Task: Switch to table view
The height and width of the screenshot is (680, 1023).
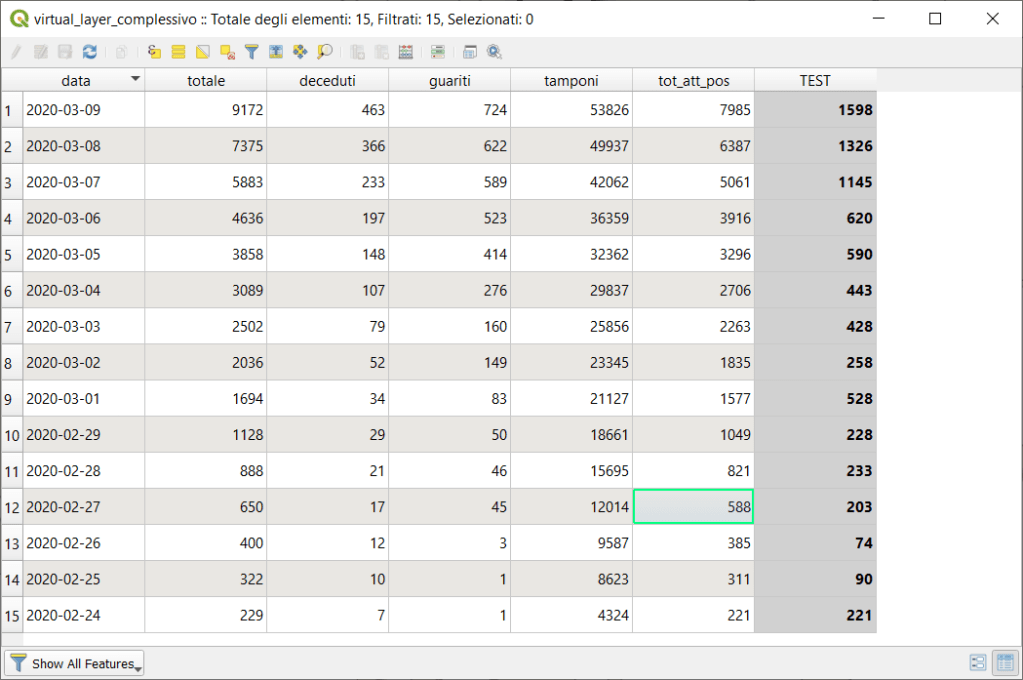Action: [1003, 663]
